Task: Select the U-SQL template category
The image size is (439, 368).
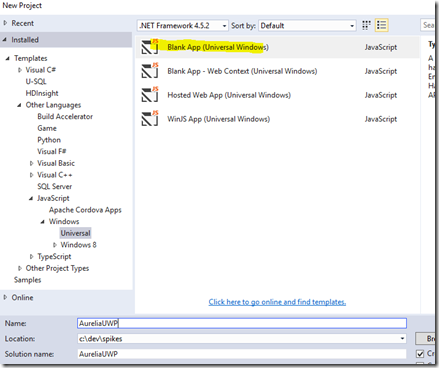Action: pyautogui.click(x=36, y=82)
